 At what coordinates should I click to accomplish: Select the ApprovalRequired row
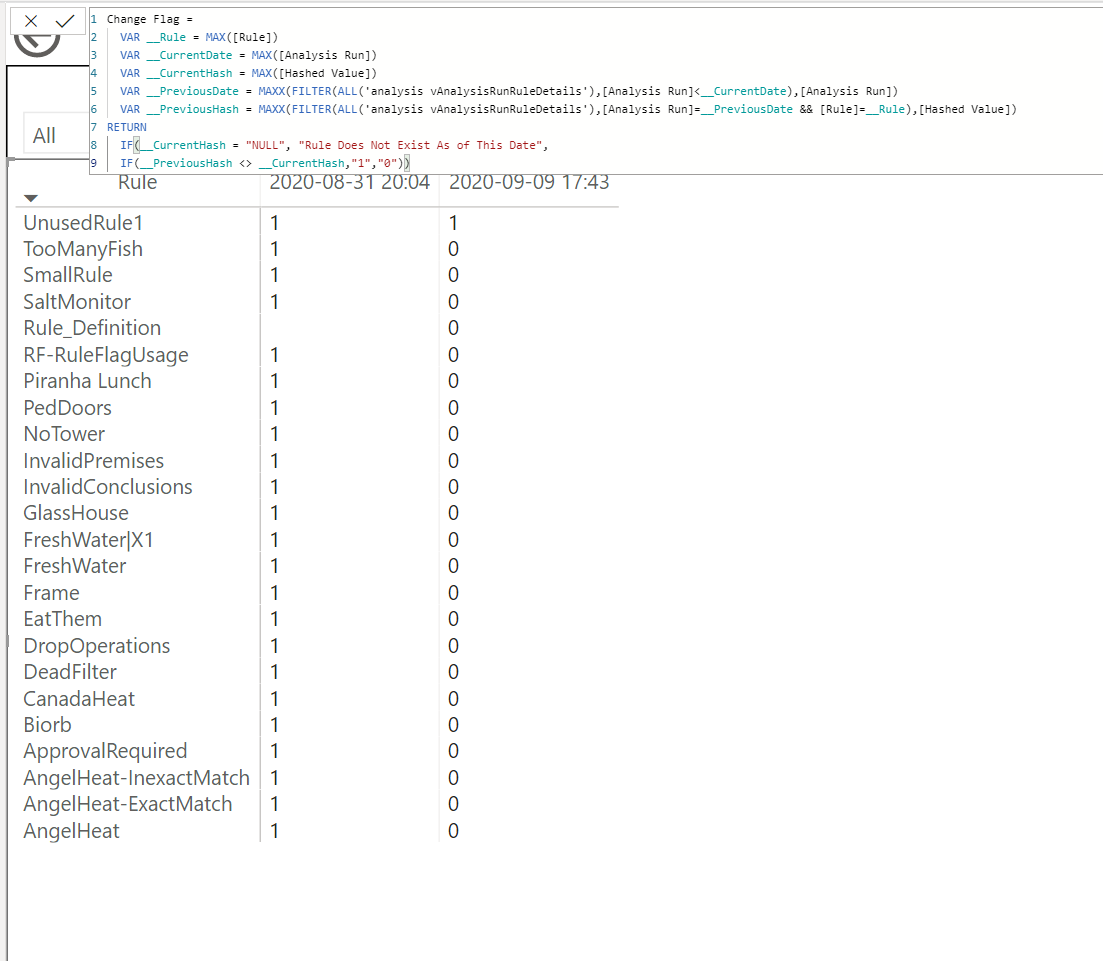[x=317, y=751]
